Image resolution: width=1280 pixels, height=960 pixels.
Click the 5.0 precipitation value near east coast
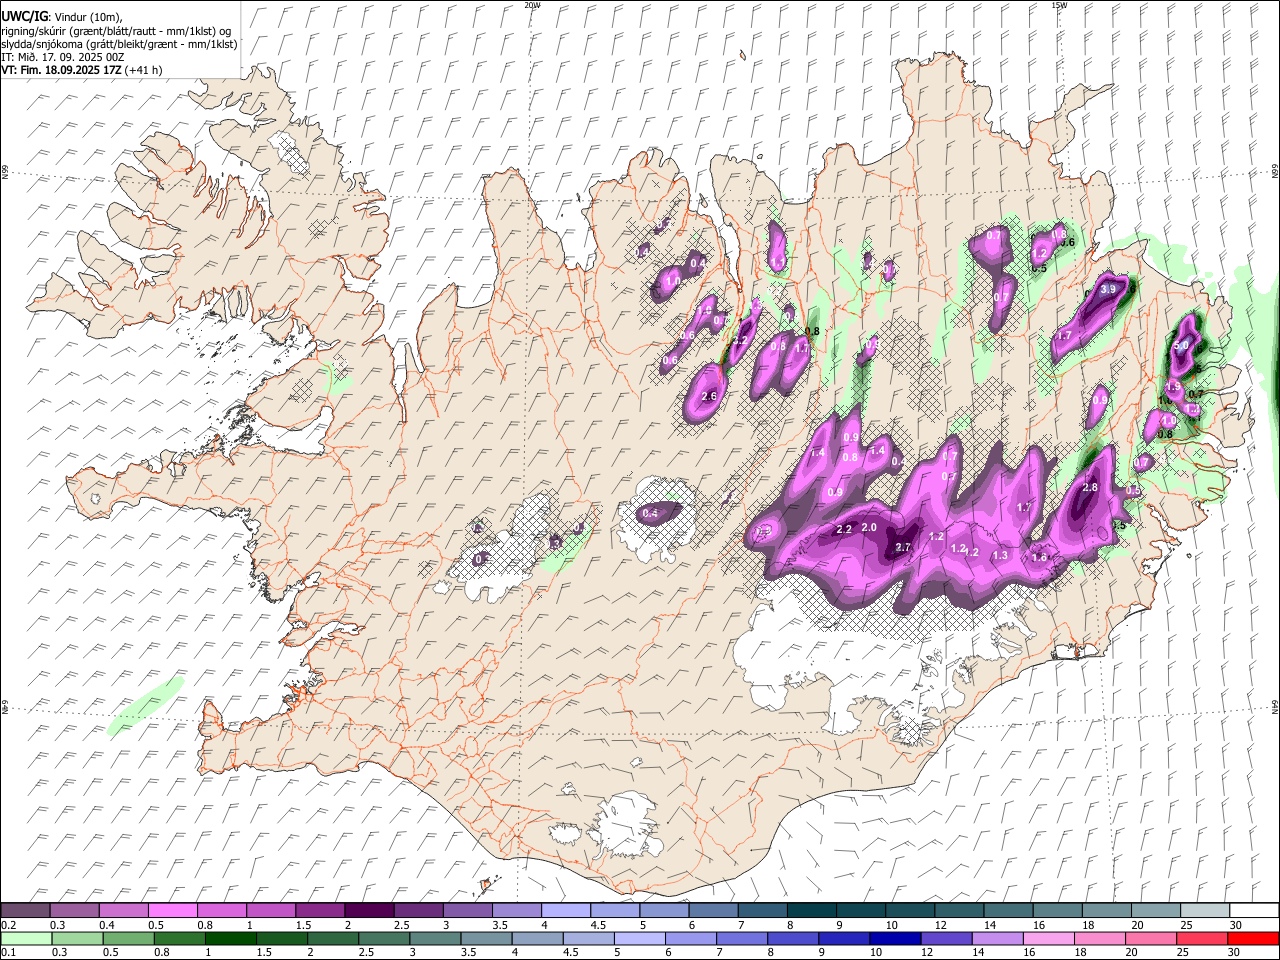pos(1181,345)
